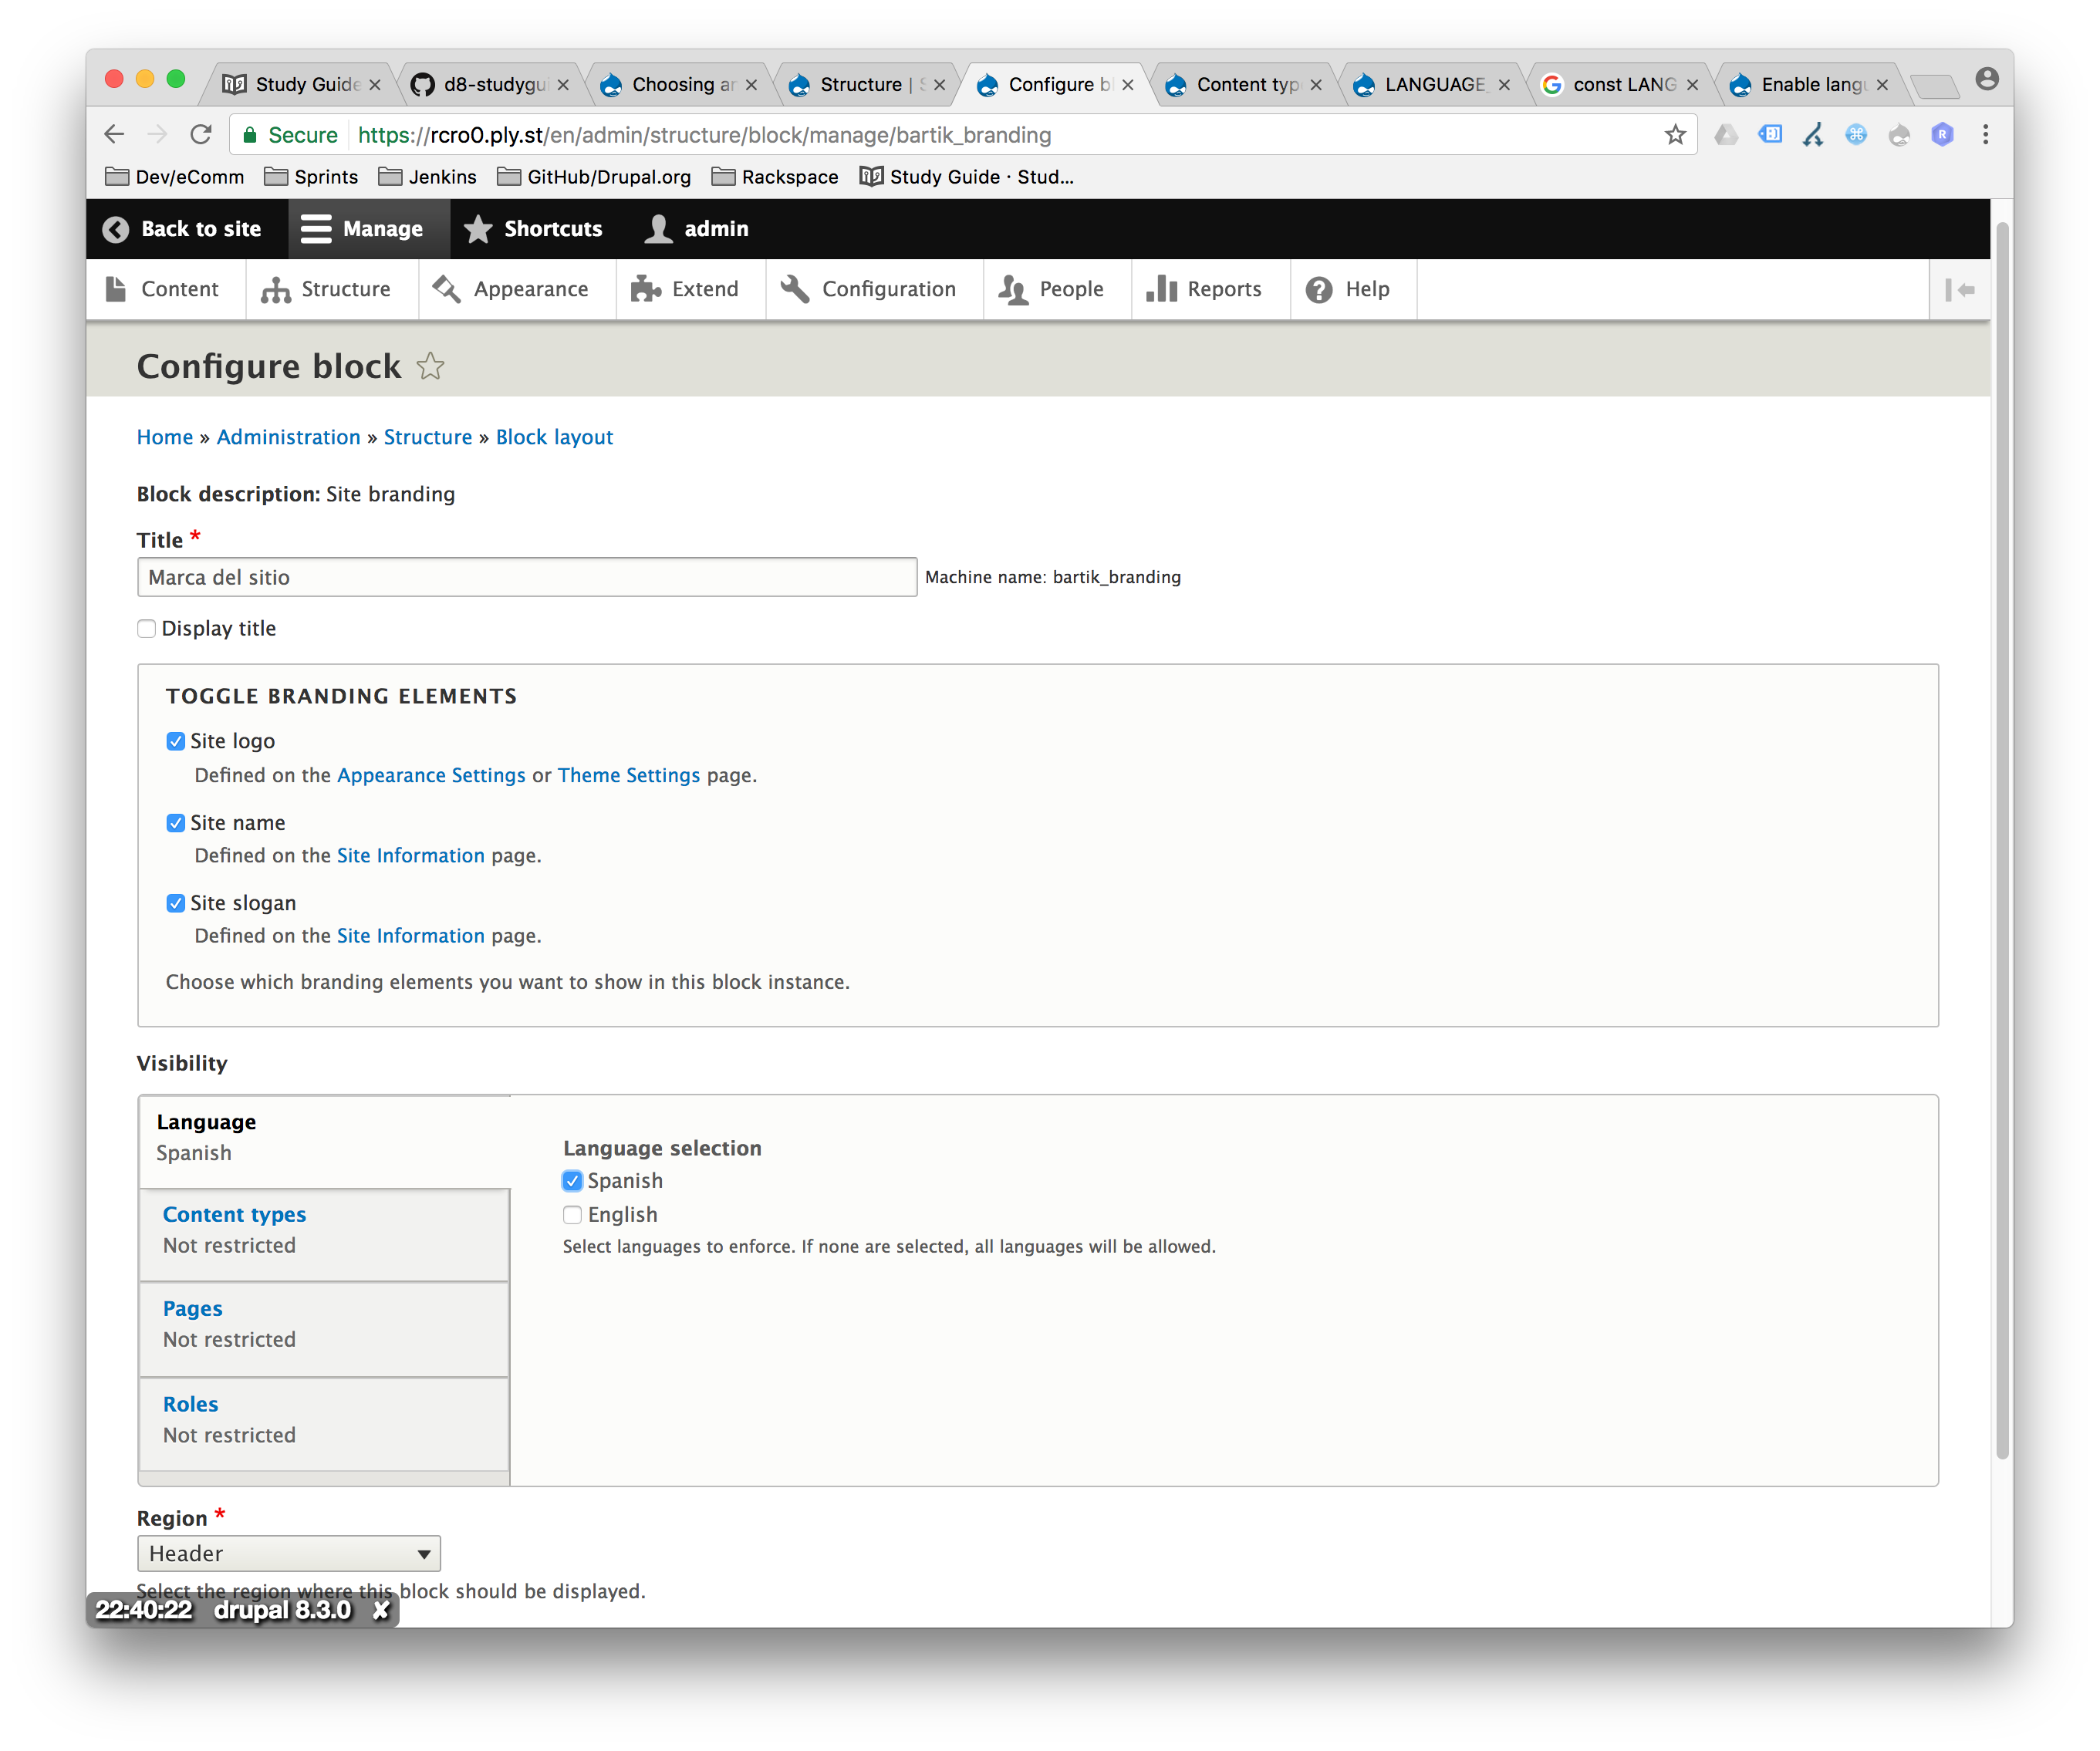The image size is (2100, 1751).
Task: Open the Rackspace bookmarks folder
Action: (x=775, y=177)
